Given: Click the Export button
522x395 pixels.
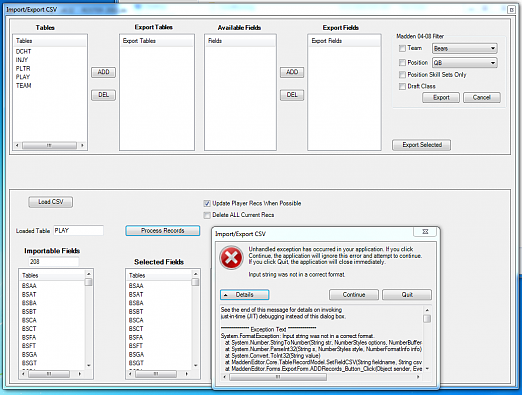Looking at the screenshot, I should pos(441,98).
